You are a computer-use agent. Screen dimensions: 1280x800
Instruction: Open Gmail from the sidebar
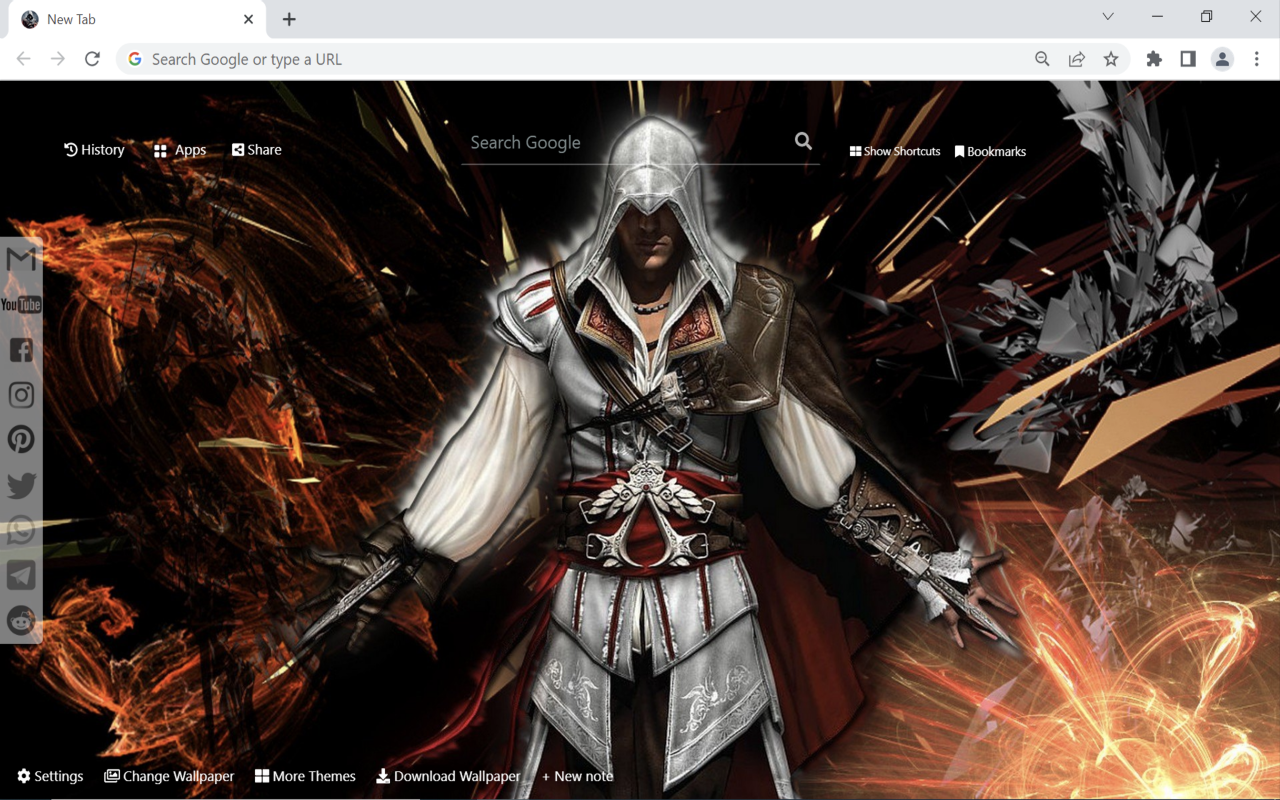pos(21,260)
